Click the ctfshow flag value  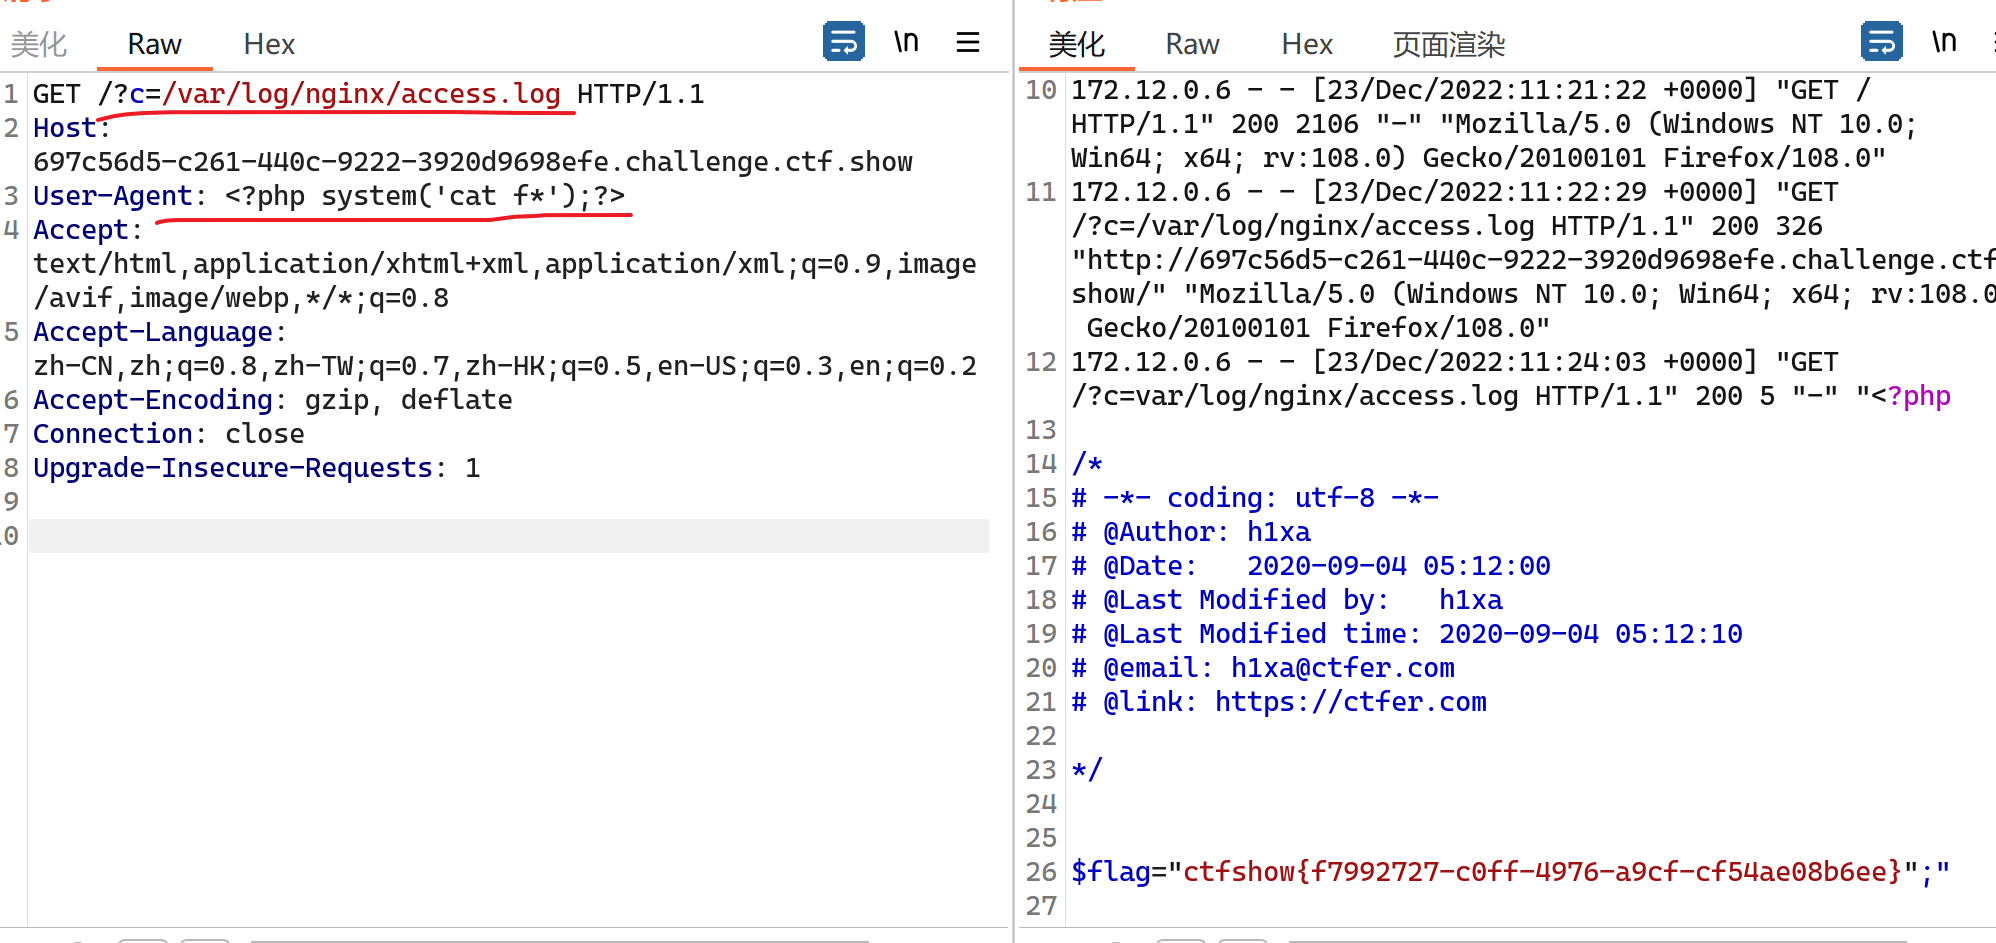1543,872
